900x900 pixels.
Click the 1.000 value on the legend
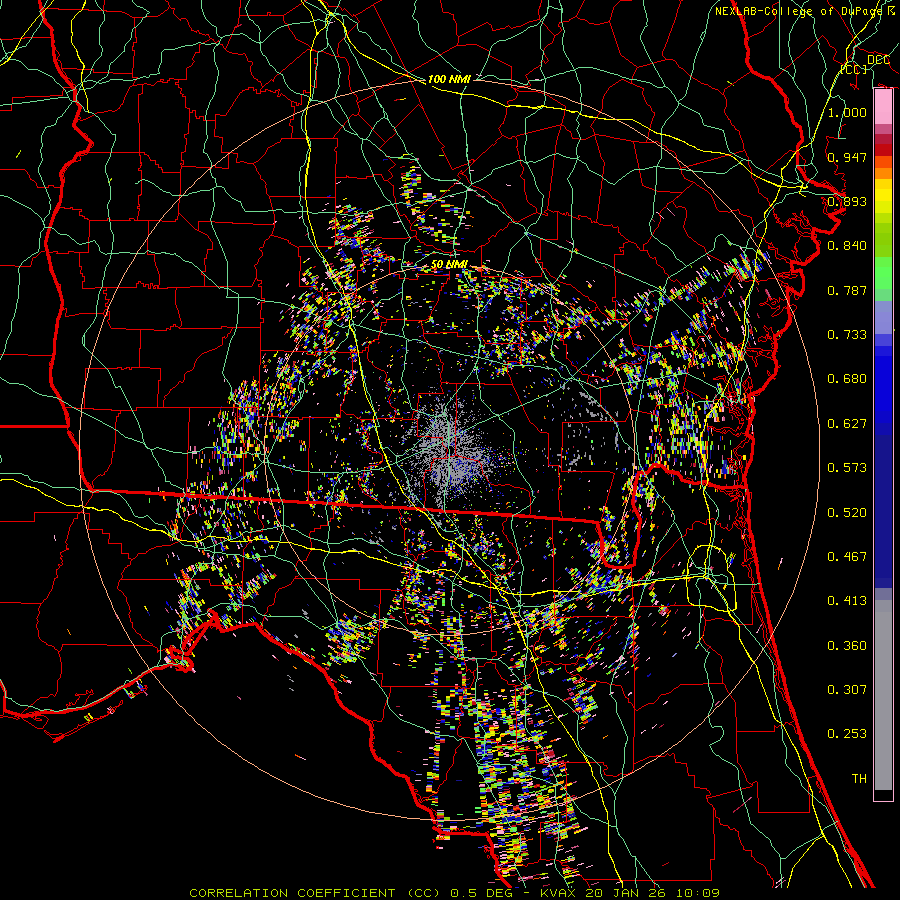click(x=847, y=113)
